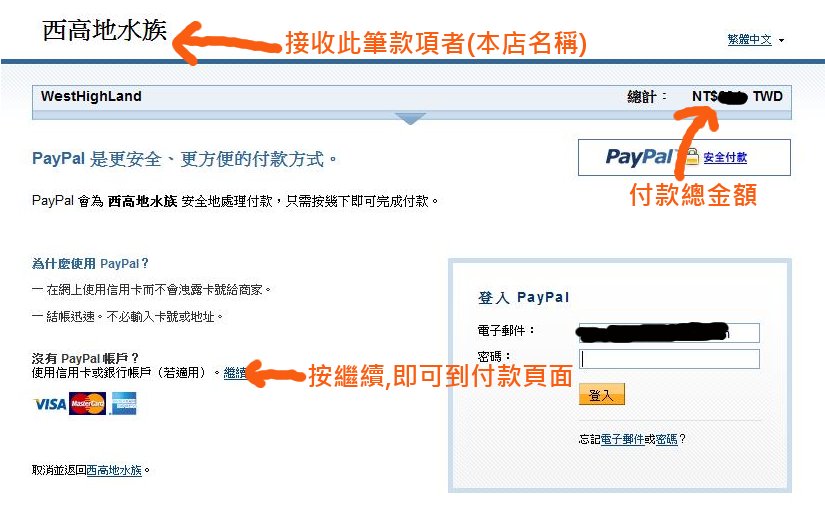Click the padlock secure payment icon
This screenshot has height=513, width=825.
pyautogui.click(x=691, y=156)
